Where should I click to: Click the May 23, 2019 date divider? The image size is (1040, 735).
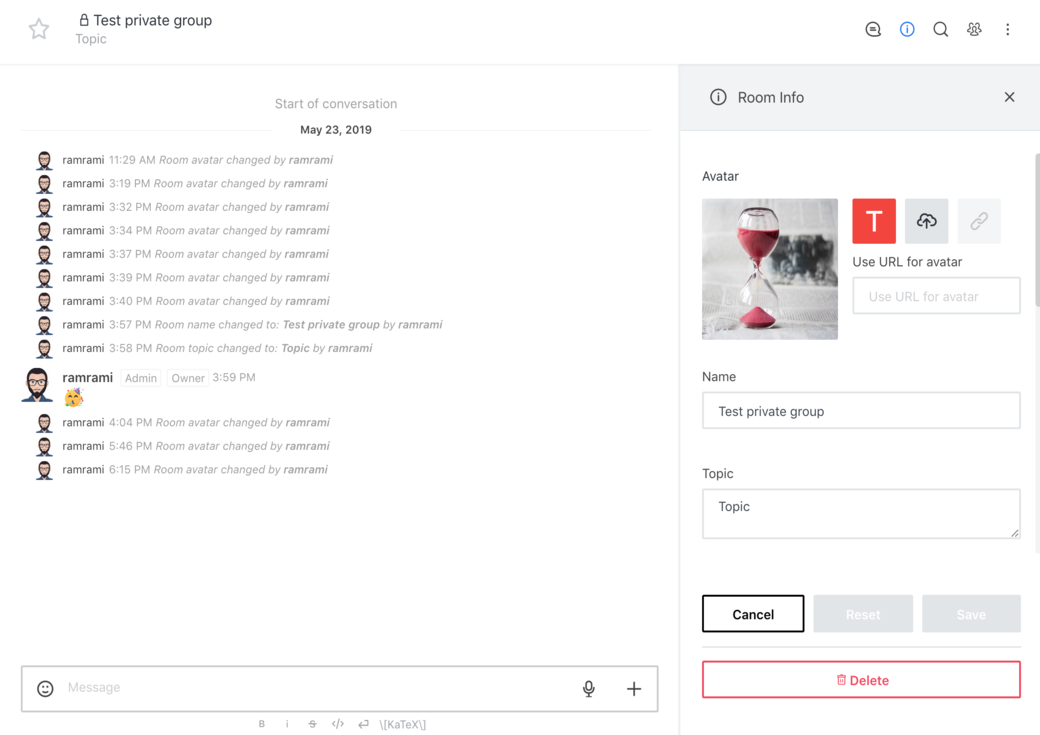pos(336,130)
